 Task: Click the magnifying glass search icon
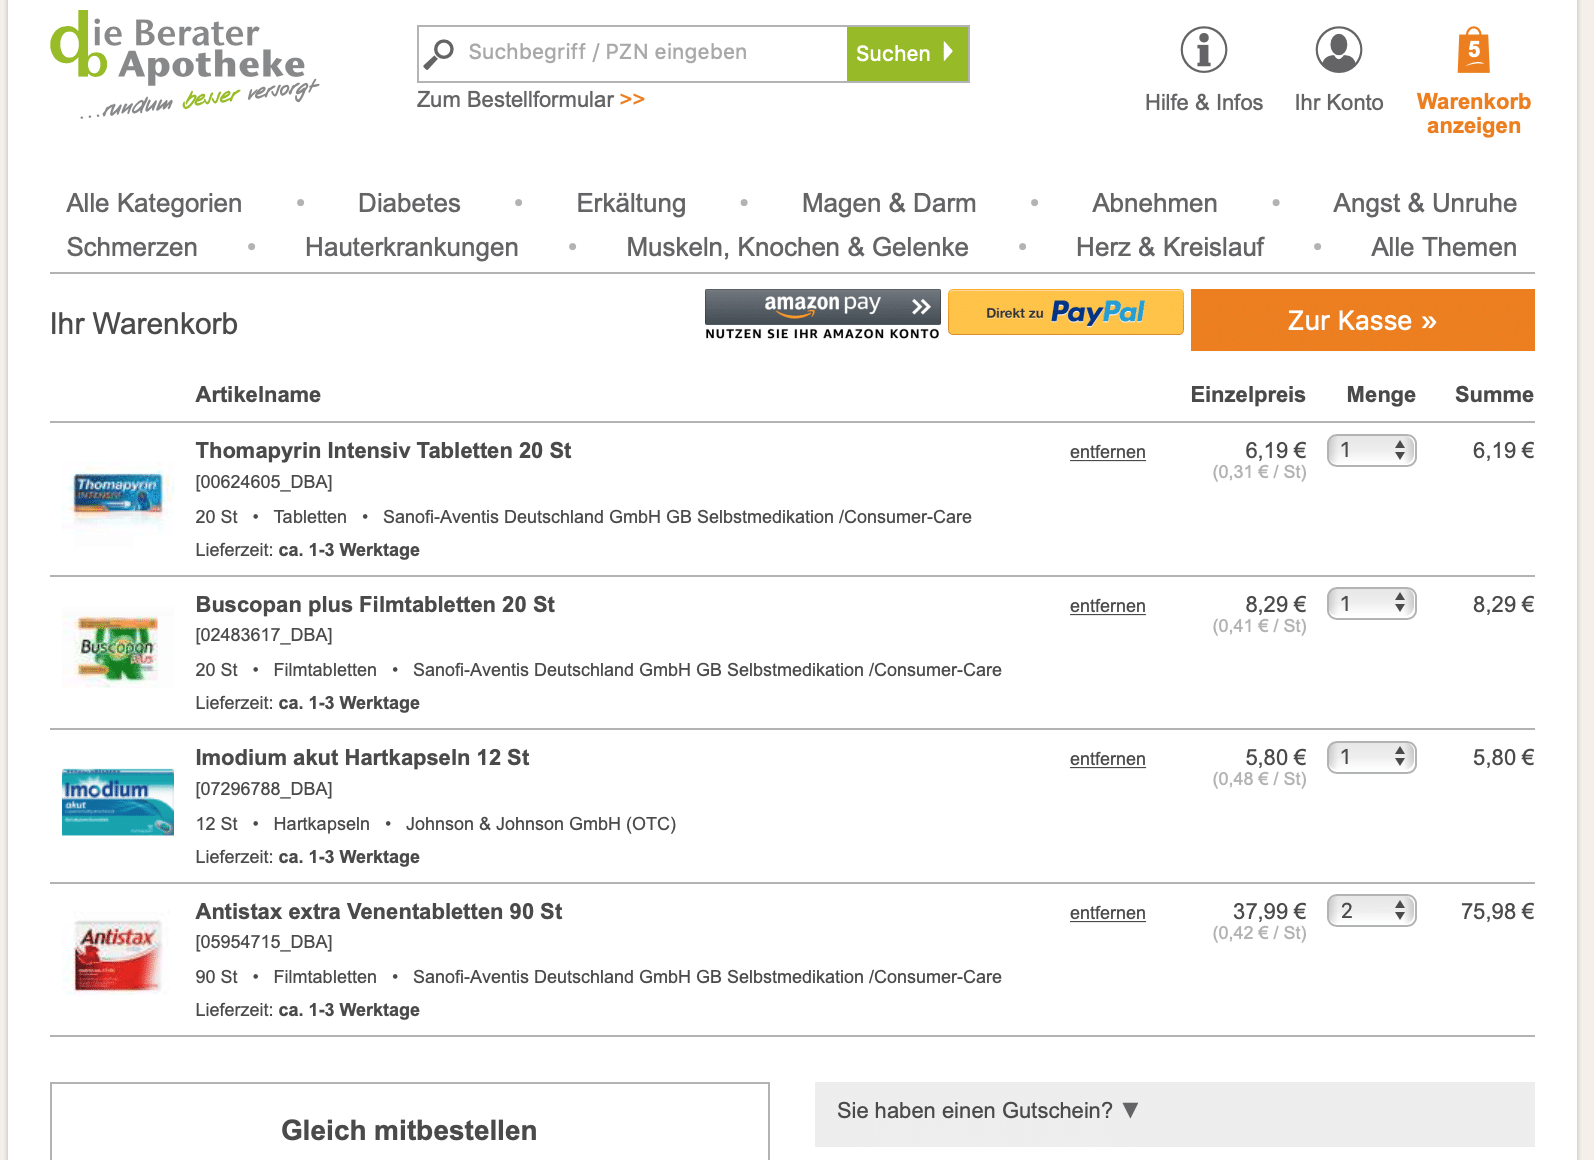(x=438, y=54)
